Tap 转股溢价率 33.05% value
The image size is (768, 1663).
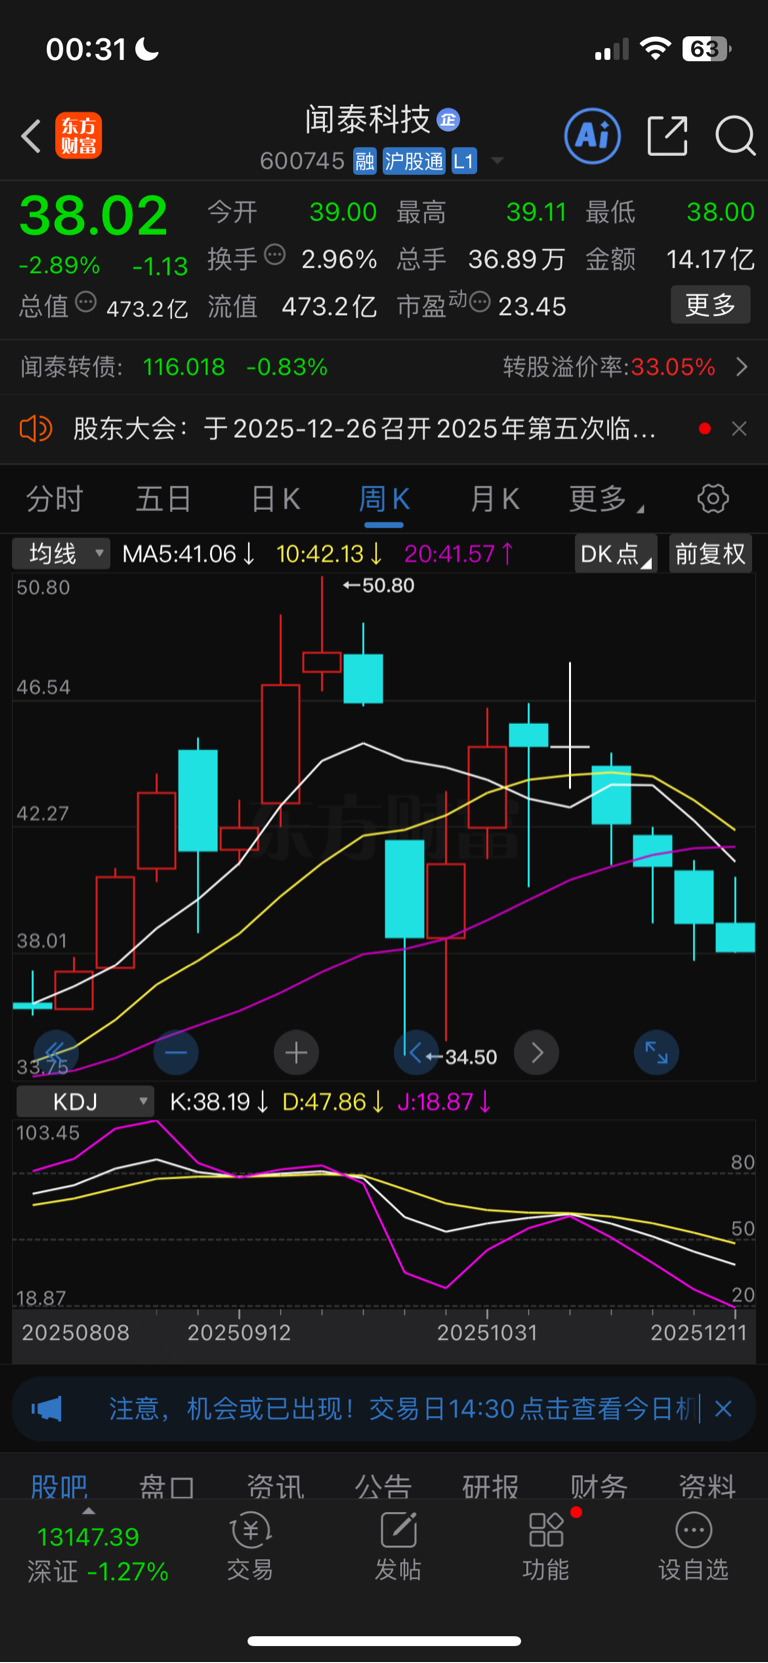[673, 367]
